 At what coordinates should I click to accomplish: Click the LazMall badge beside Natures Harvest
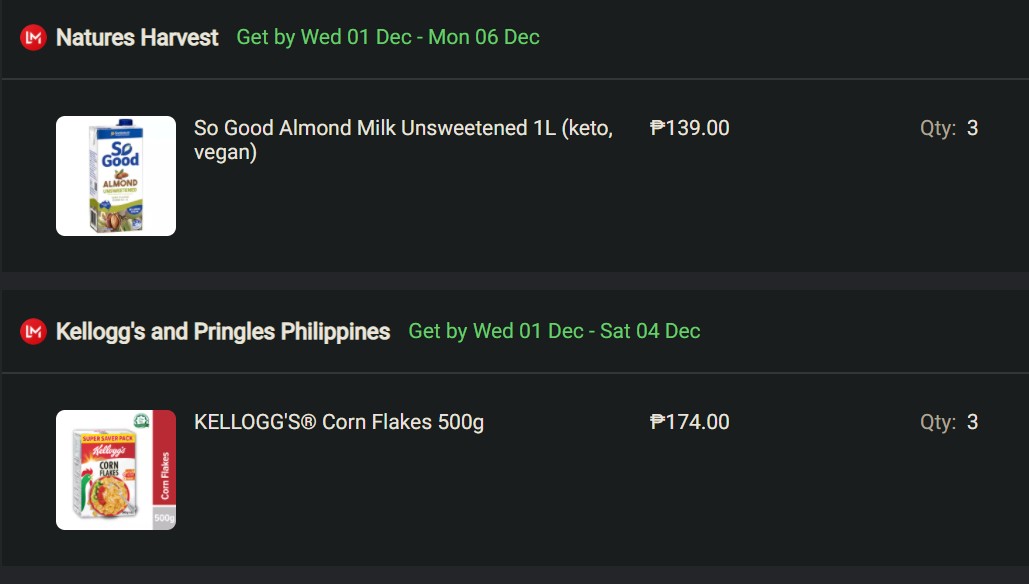click(34, 38)
